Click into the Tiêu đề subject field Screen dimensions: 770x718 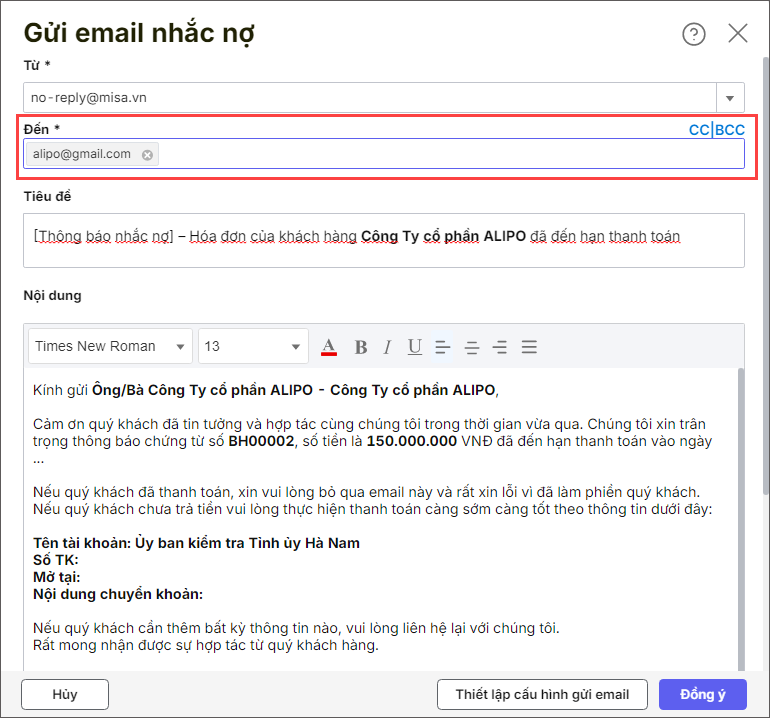(384, 240)
